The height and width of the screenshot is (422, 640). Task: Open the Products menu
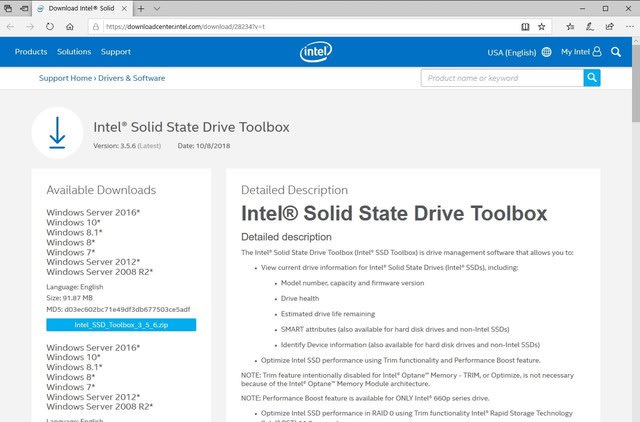31,52
